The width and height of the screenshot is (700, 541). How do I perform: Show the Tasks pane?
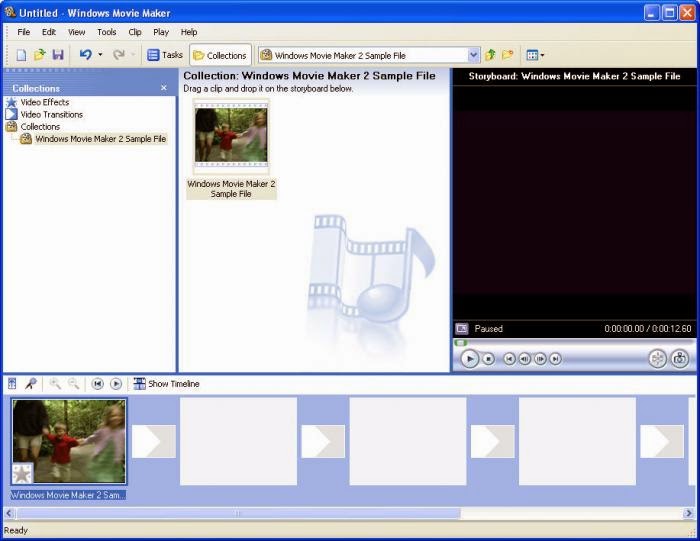pyautogui.click(x=165, y=55)
